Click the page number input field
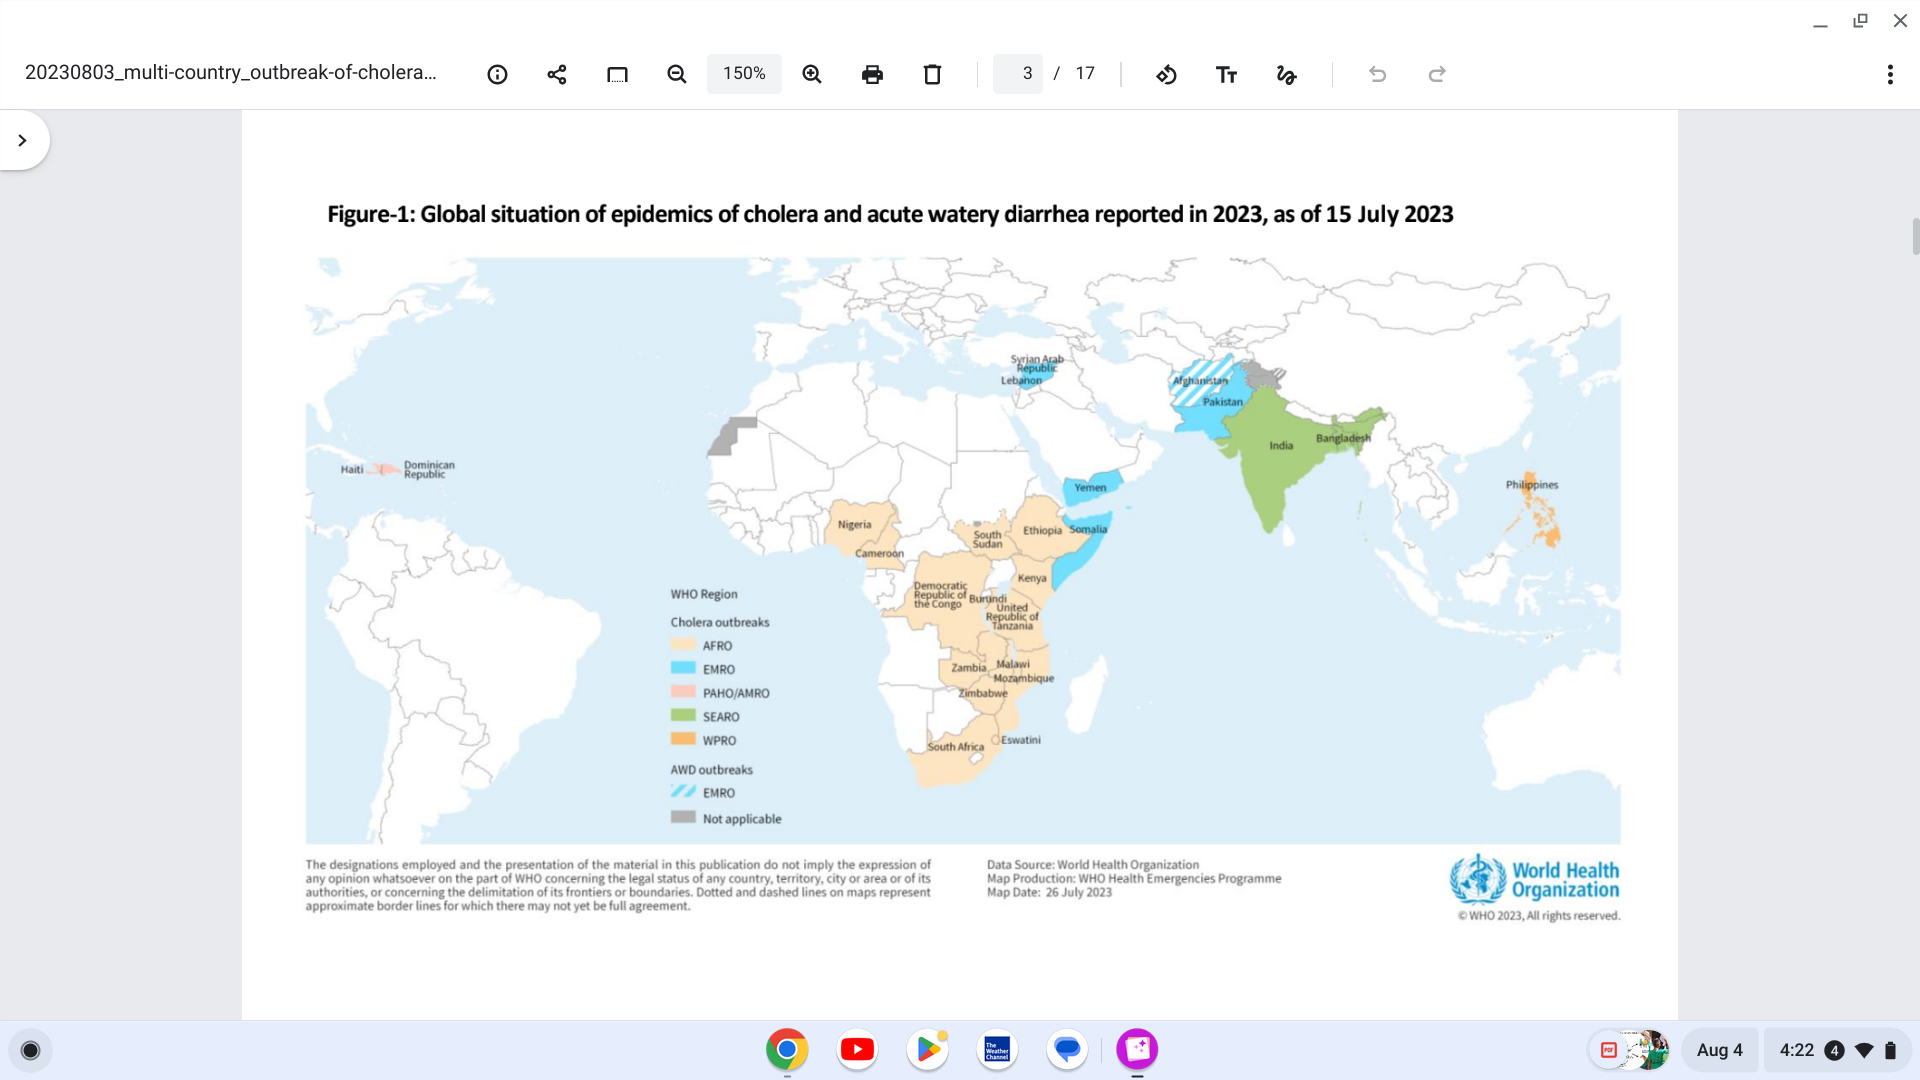 pos(1019,74)
